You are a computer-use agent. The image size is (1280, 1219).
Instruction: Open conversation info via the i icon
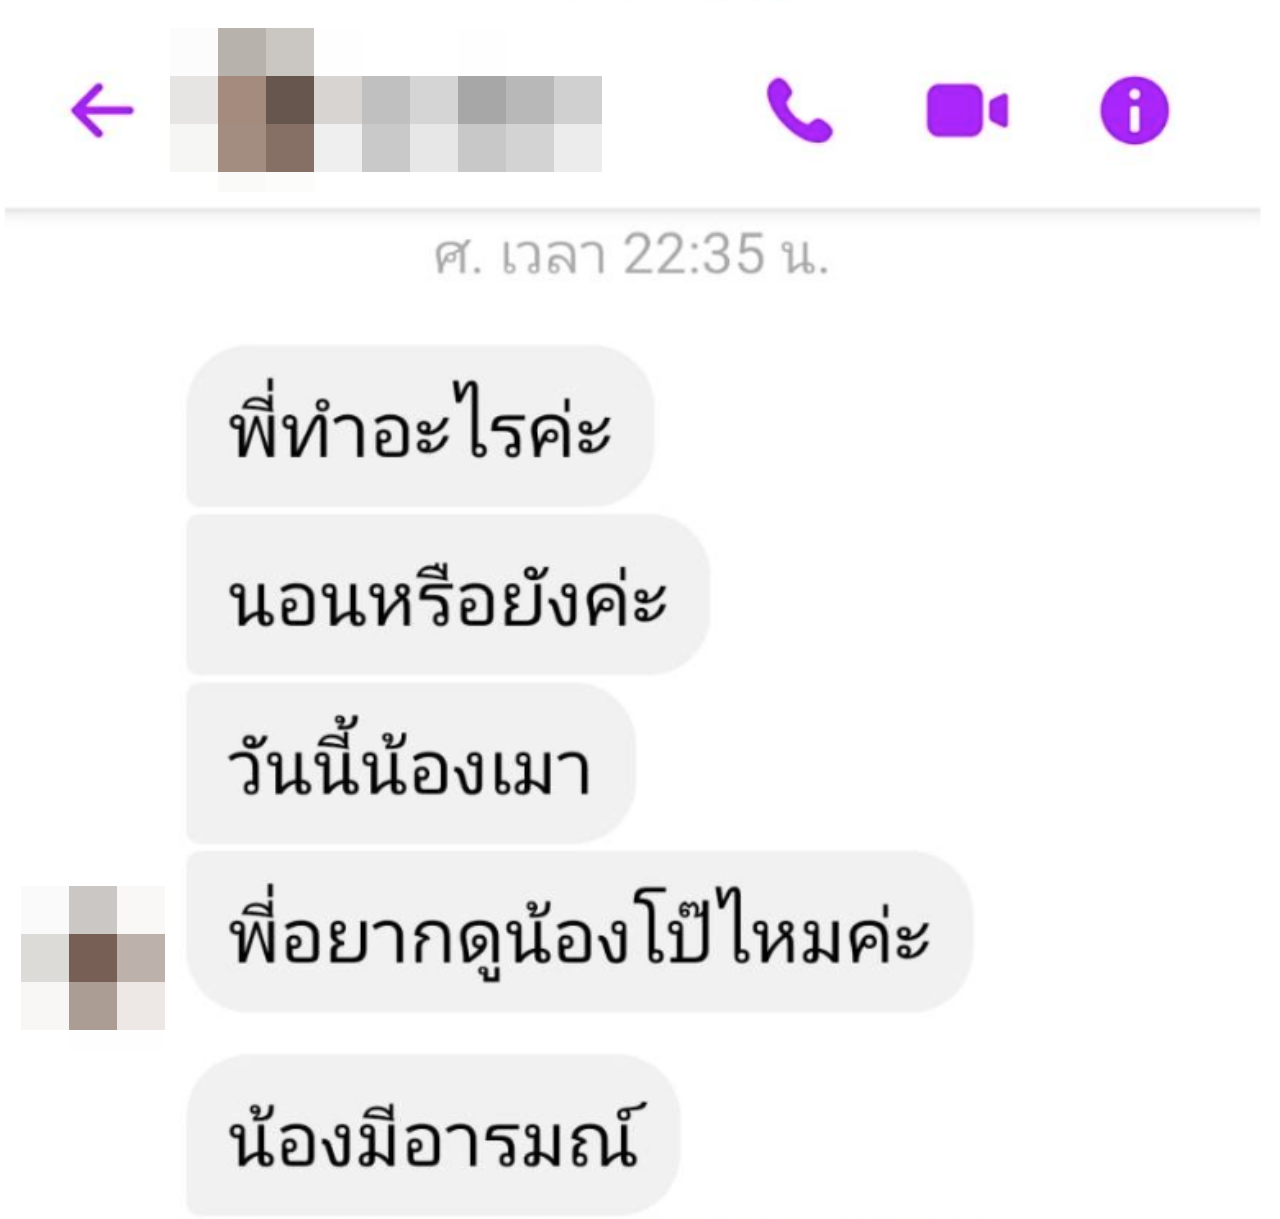pyautogui.click(x=1134, y=110)
